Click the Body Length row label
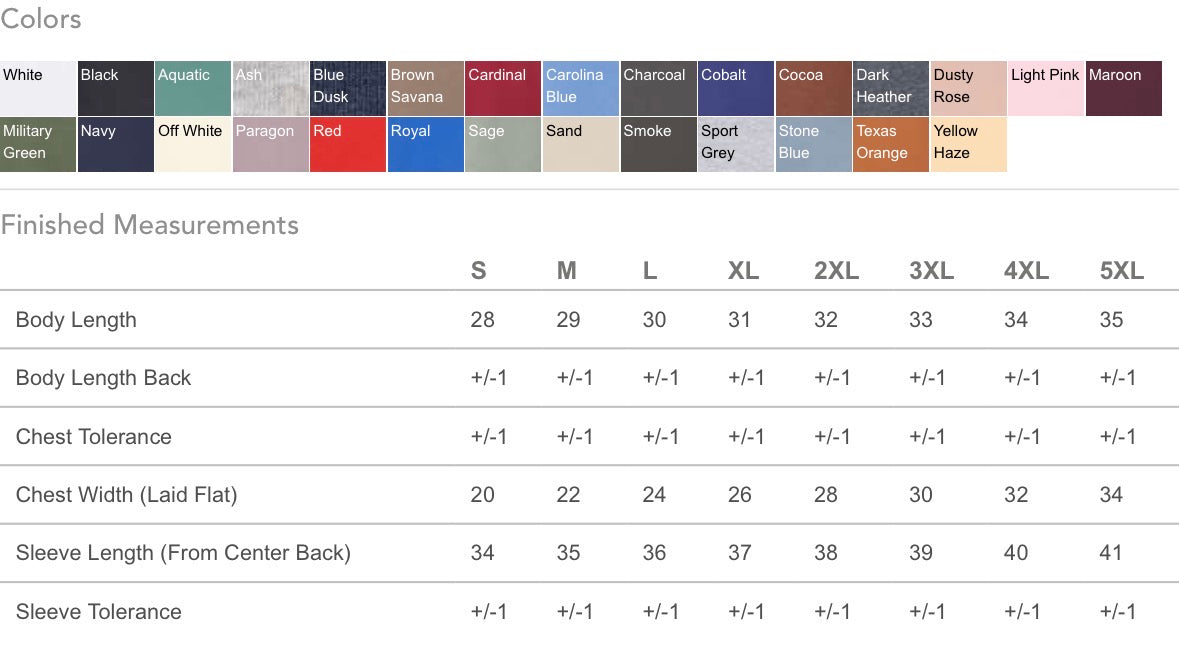 [76, 320]
